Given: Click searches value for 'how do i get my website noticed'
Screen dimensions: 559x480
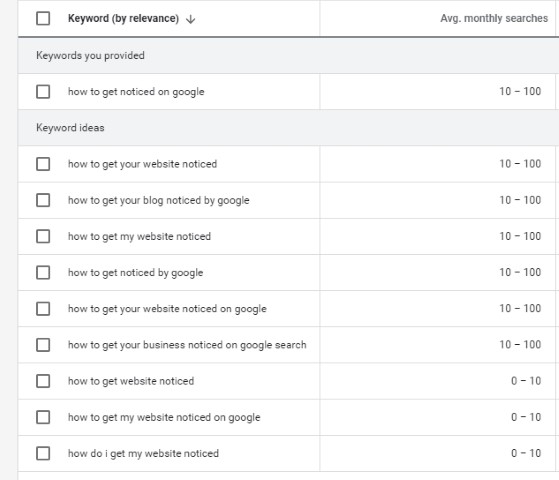Looking at the screenshot, I should (526, 453).
